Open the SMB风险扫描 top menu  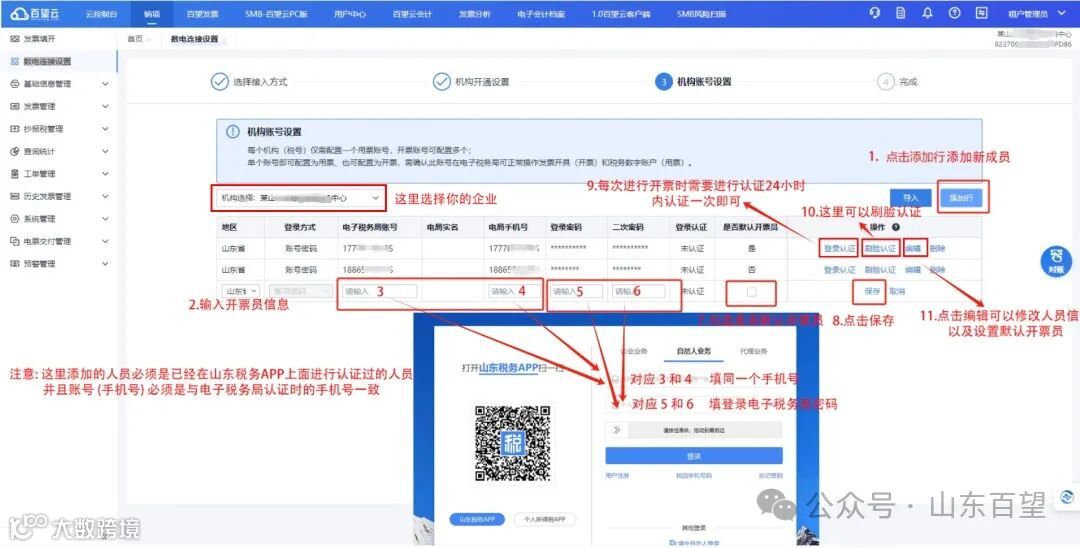coord(701,14)
